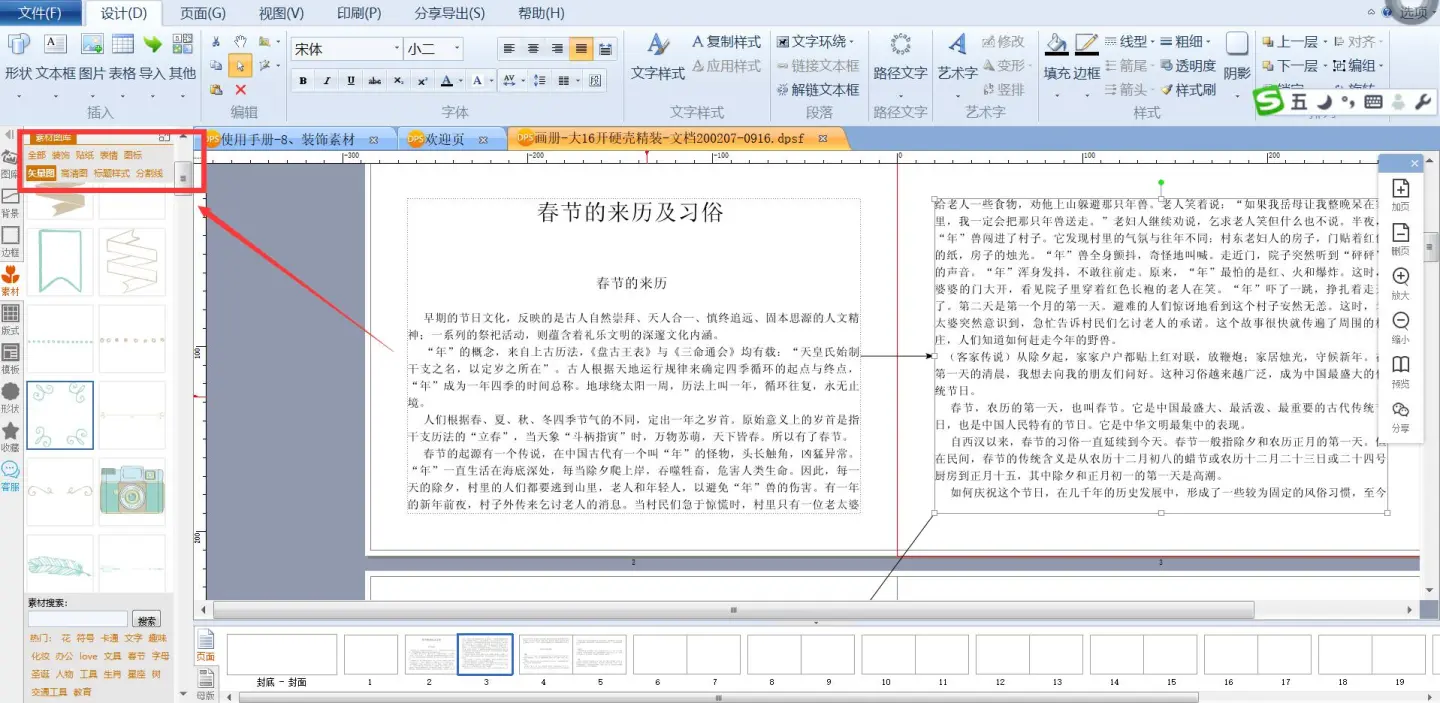This screenshot has height=703, width=1440.
Task: Click the 春节 hot keyword link
Action: coord(137,656)
